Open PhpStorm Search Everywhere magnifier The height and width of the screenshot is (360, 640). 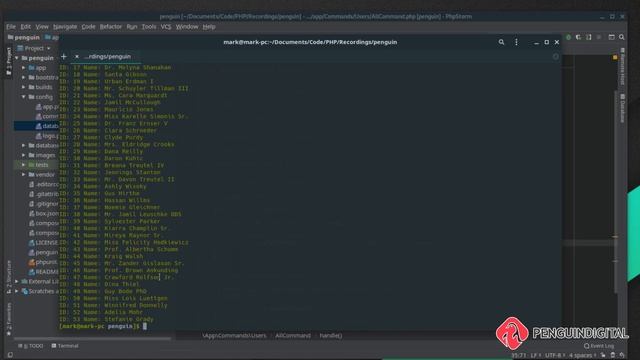(622, 37)
